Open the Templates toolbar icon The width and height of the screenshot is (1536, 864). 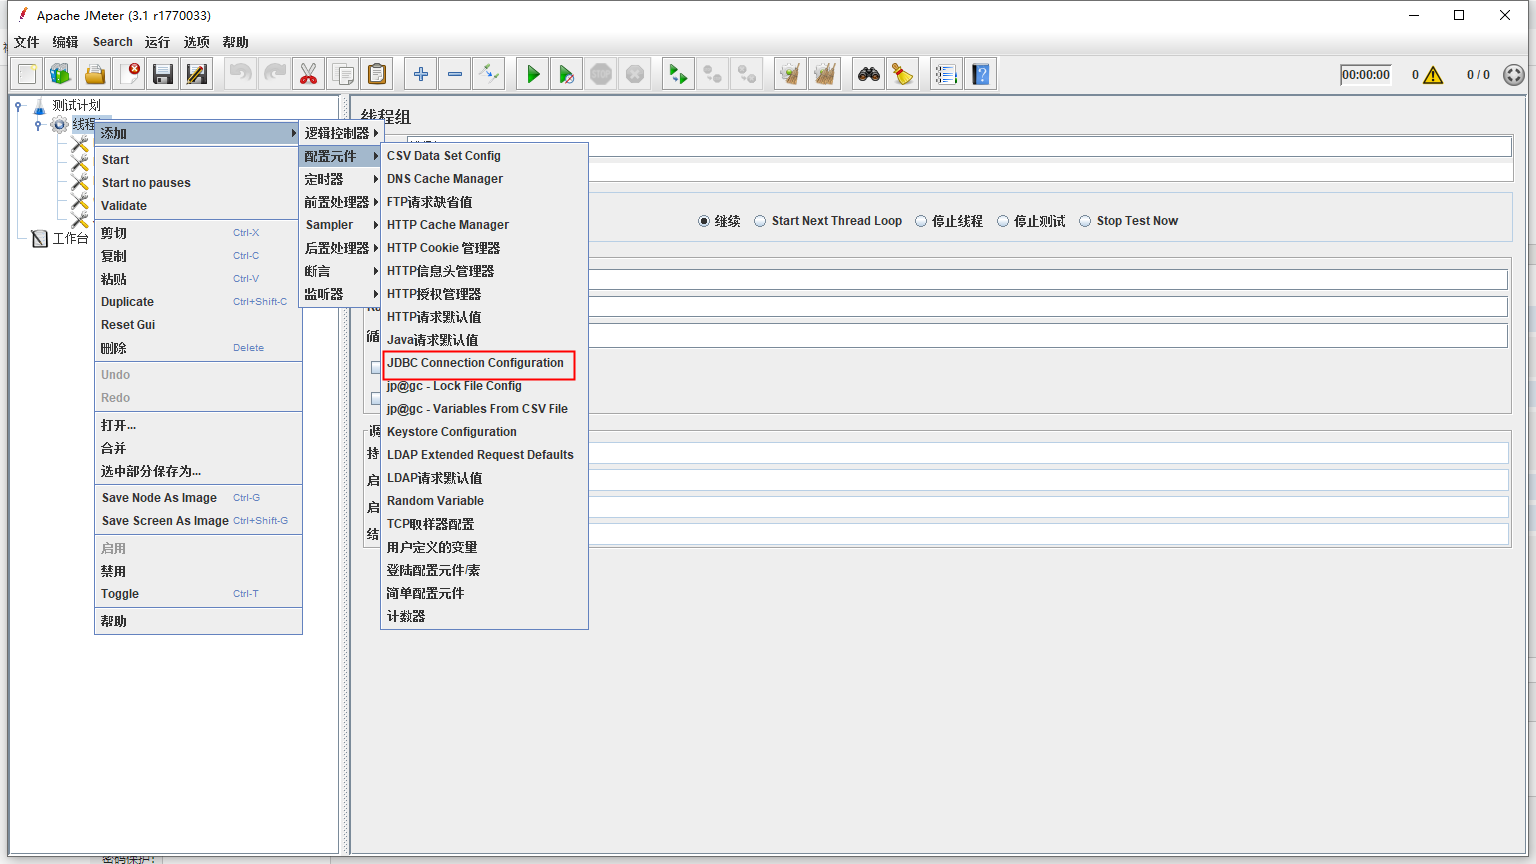click(x=61, y=74)
